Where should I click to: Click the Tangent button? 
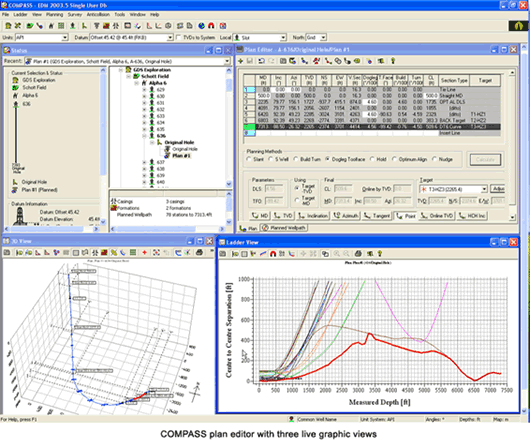click(377, 216)
